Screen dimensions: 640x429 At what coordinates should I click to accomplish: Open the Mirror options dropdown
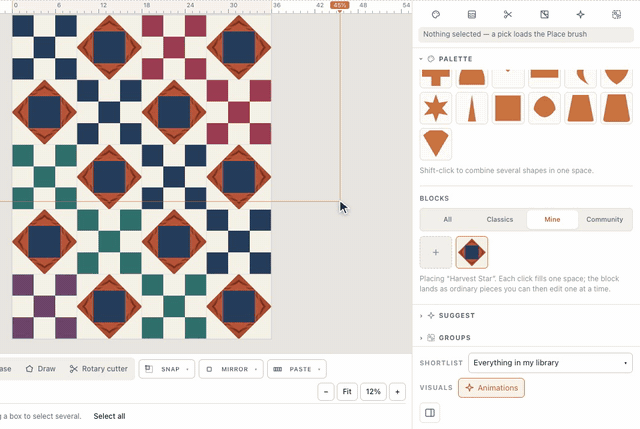(231, 369)
